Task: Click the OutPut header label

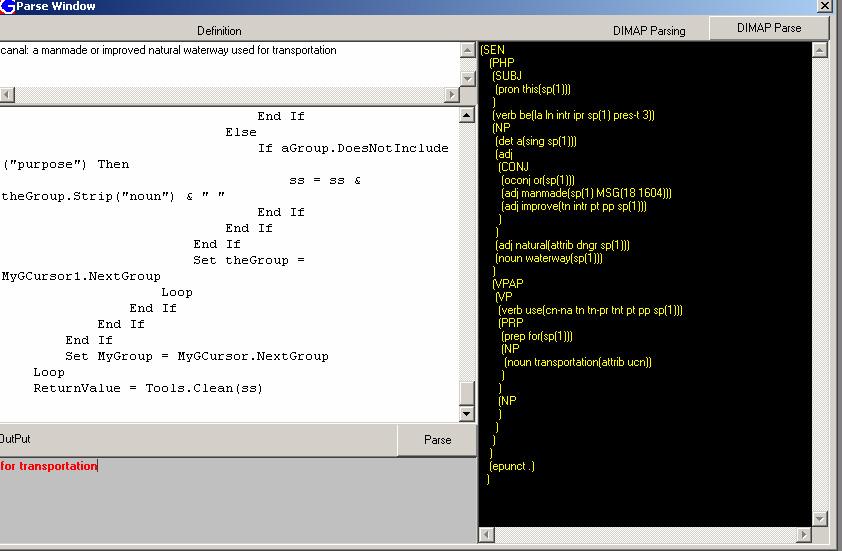Action: [15, 439]
